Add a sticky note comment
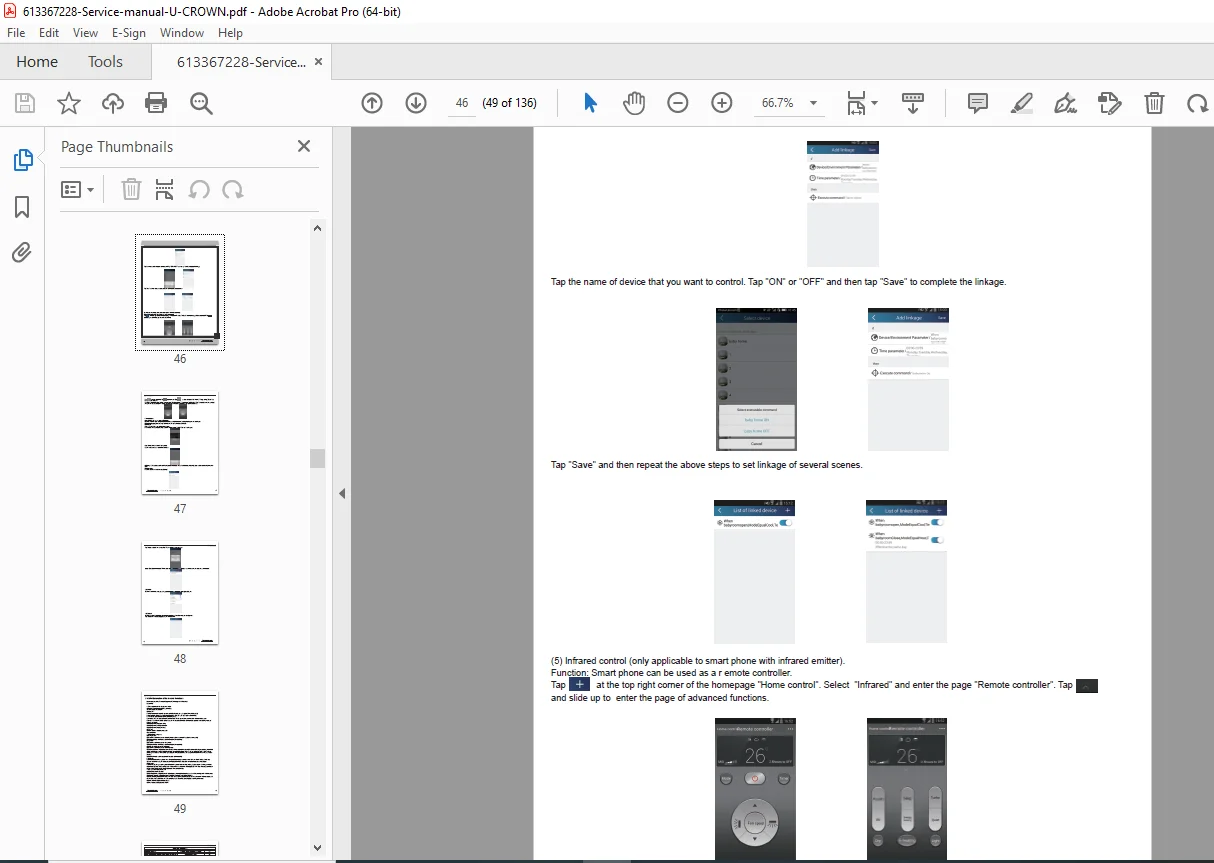This screenshot has width=1214, height=863. coord(978,103)
